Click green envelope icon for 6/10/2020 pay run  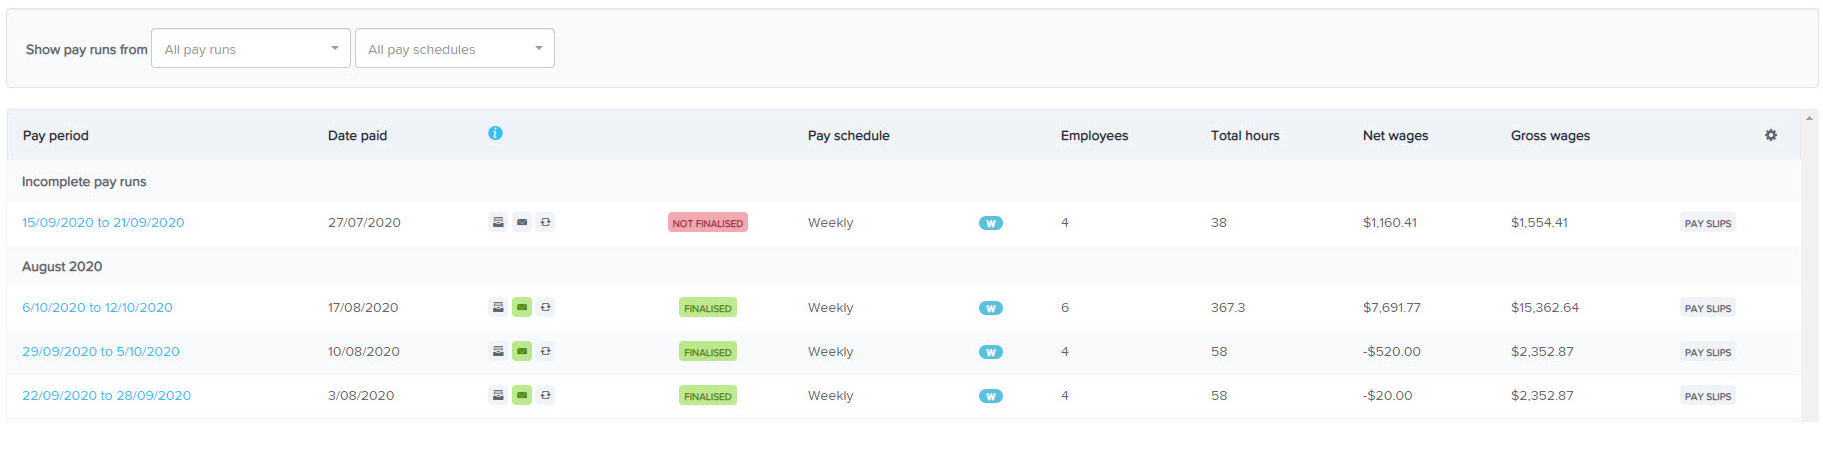point(522,307)
